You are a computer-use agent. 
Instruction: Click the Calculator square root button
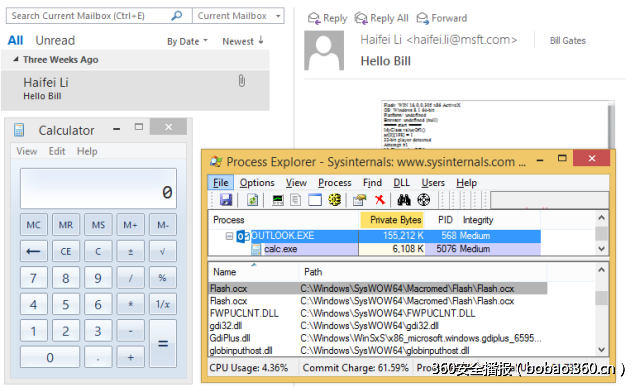pyautogui.click(x=163, y=251)
